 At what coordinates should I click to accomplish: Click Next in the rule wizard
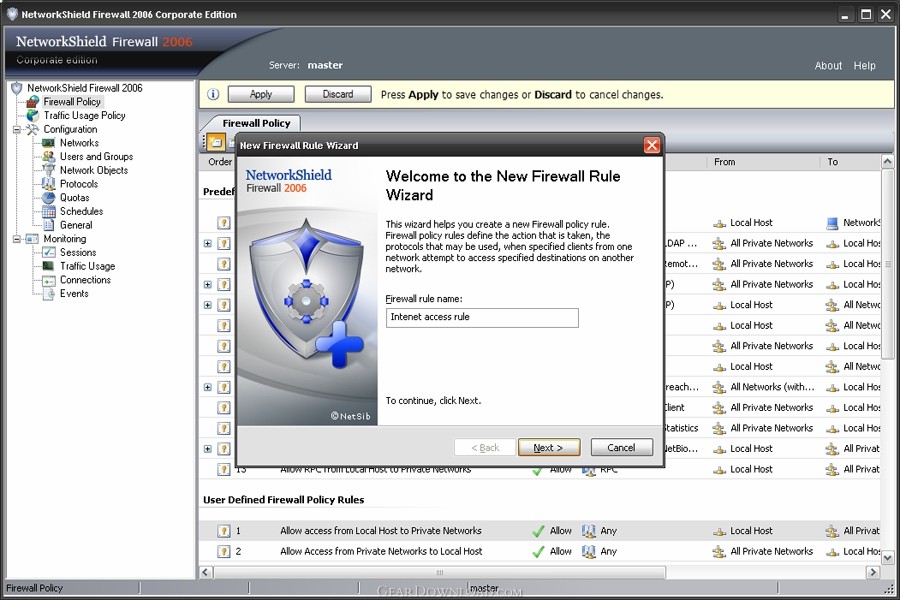click(x=549, y=447)
